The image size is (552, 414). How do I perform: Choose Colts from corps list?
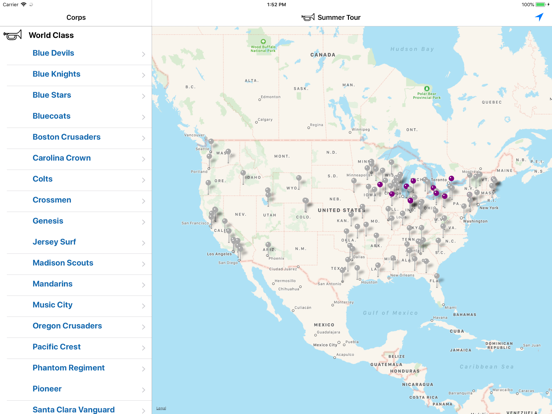(76, 180)
